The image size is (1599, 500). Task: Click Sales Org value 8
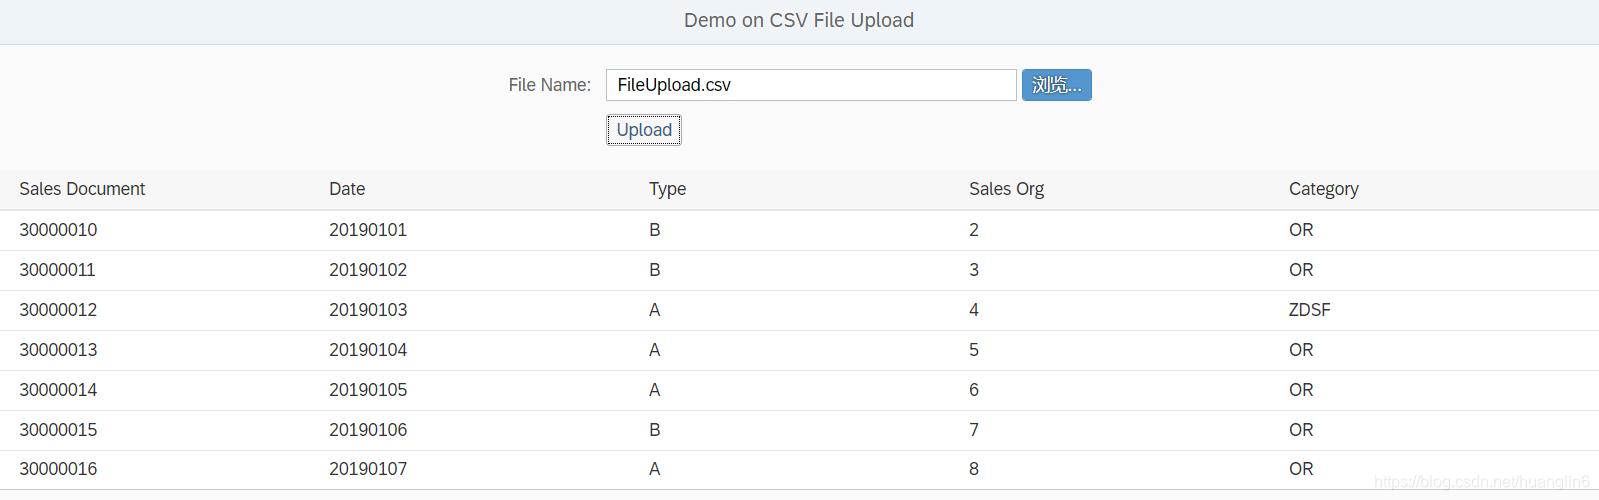974,469
